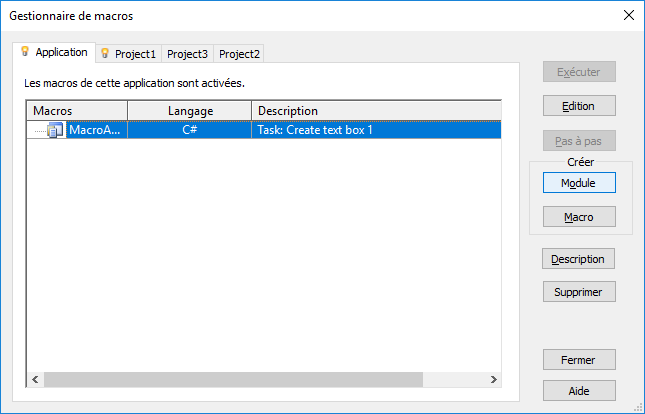645x414 pixels.
Task: Click the Edition button
Action: (578, 106)
